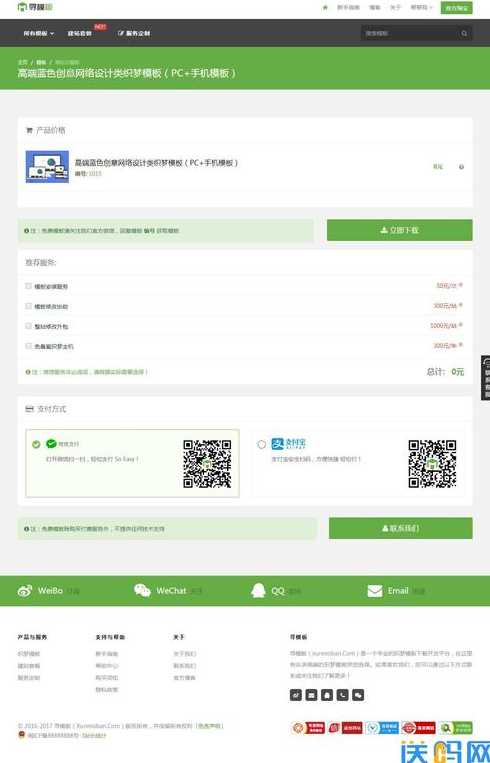Viewport: 490px width, 763px height.
Task: Click the green 立即下载 download button
Action: pyautogui.click(x=399, y=230)
